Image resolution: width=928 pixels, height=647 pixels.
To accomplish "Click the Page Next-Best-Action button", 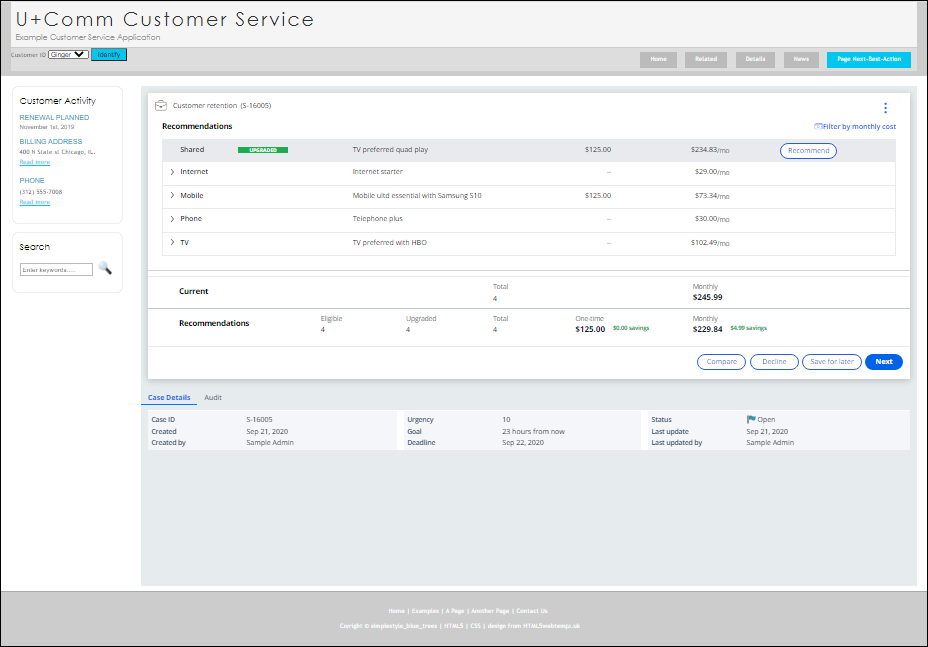I will click(x=868, y=59).
